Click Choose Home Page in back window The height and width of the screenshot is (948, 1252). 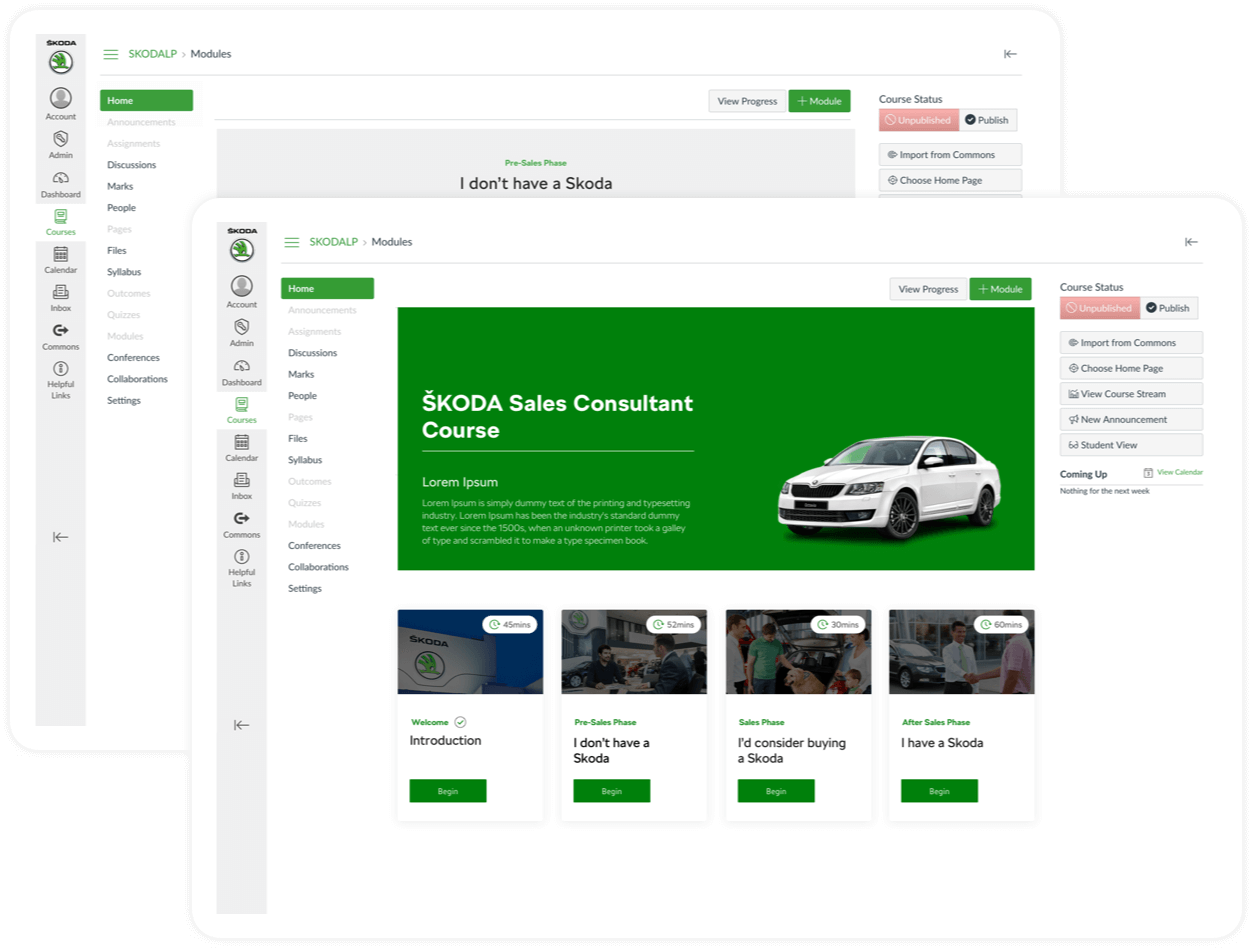click(950, 180)
